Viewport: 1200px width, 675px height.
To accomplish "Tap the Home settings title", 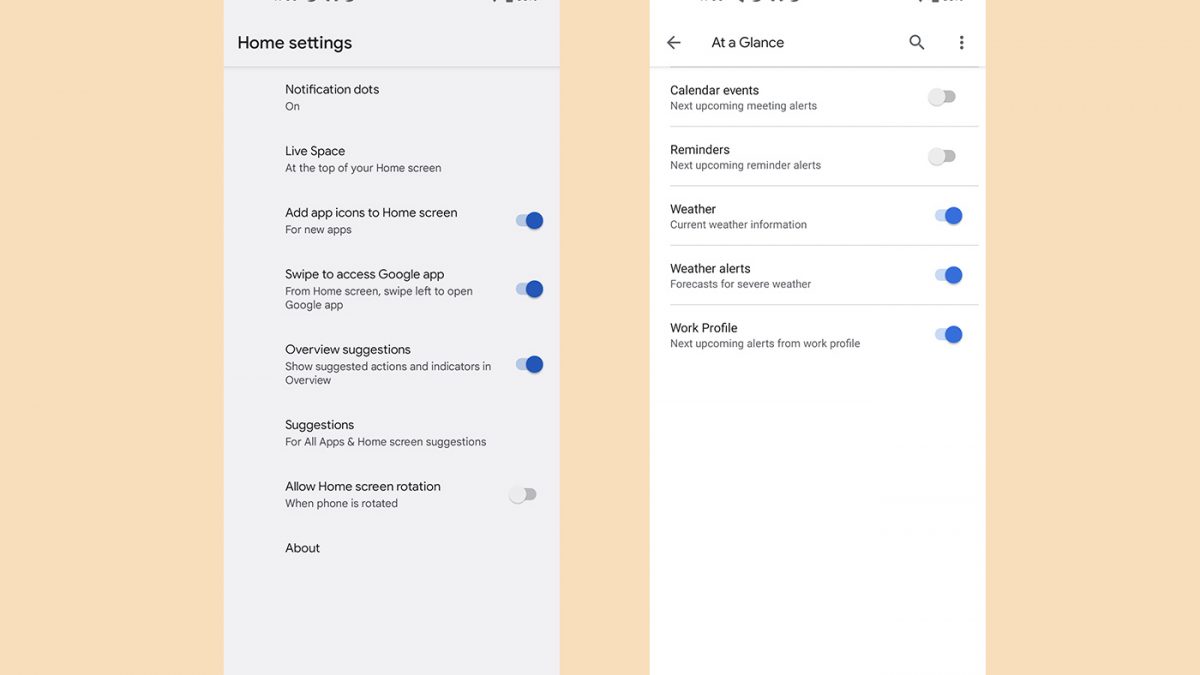I will coord(294,43).
